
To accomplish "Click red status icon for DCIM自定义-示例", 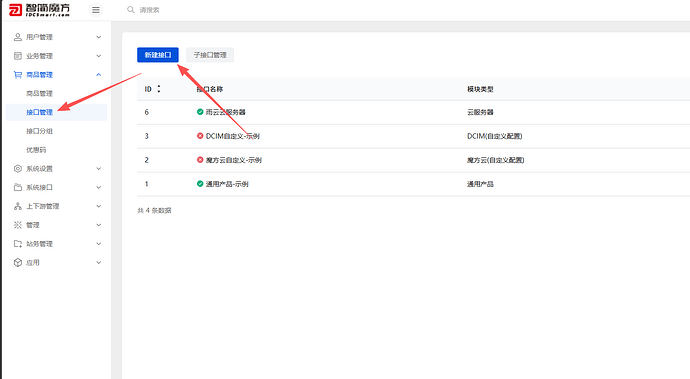I will click(200, 136).
